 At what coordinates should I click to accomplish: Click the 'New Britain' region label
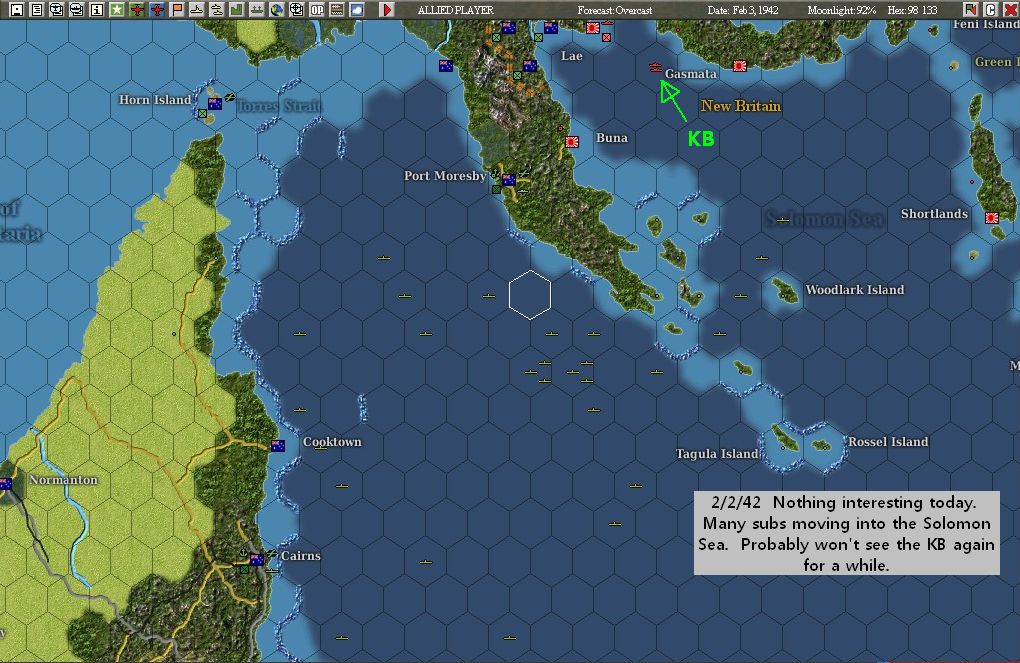[740, 106]
